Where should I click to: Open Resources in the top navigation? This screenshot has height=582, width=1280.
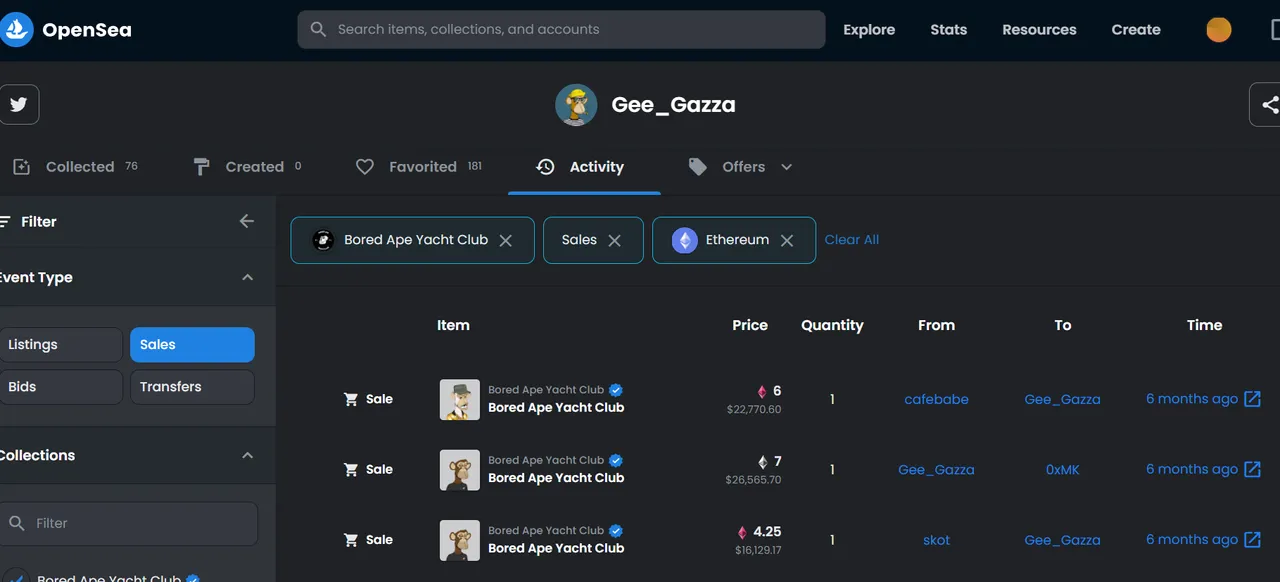point(1039,30)
